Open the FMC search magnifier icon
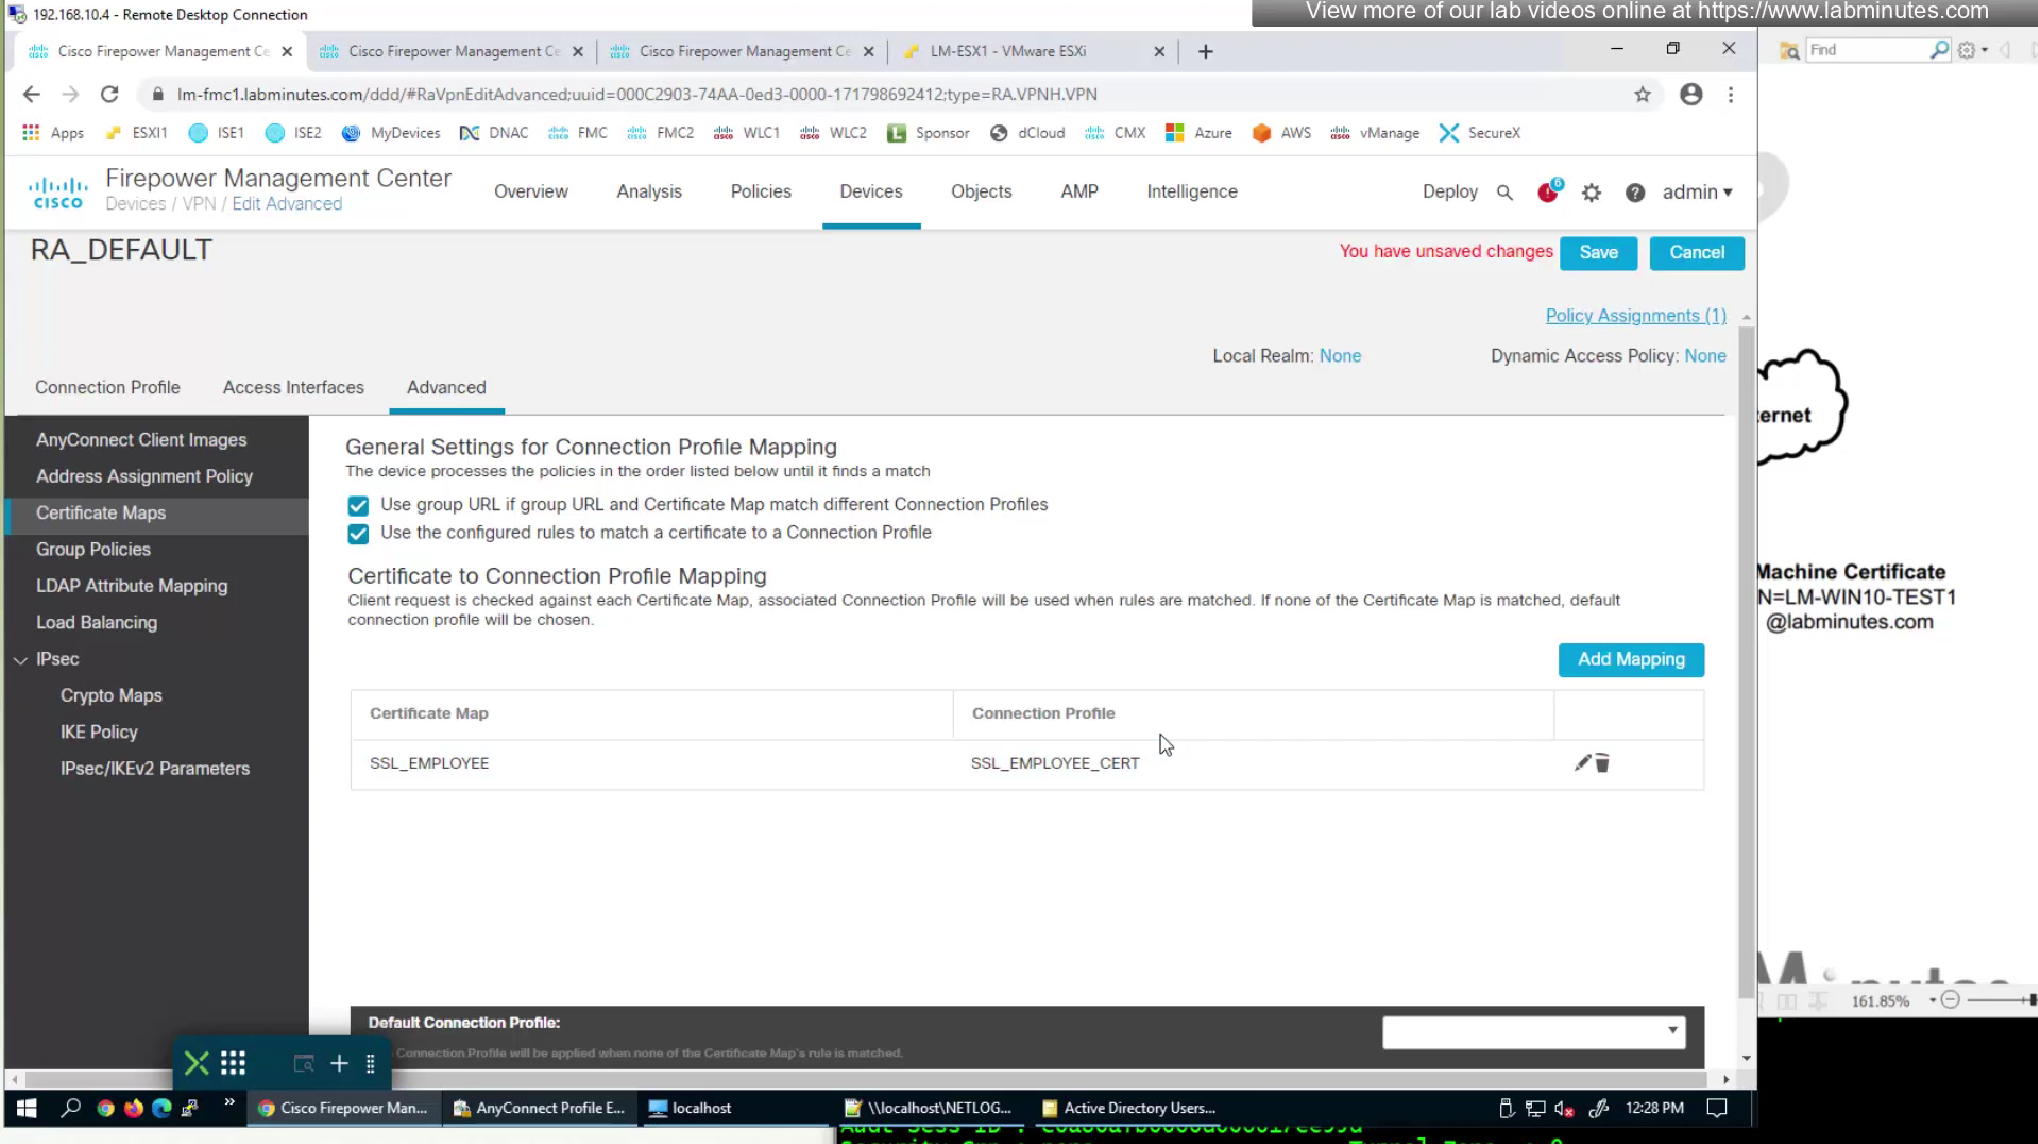 click(x=1504, y=192)
